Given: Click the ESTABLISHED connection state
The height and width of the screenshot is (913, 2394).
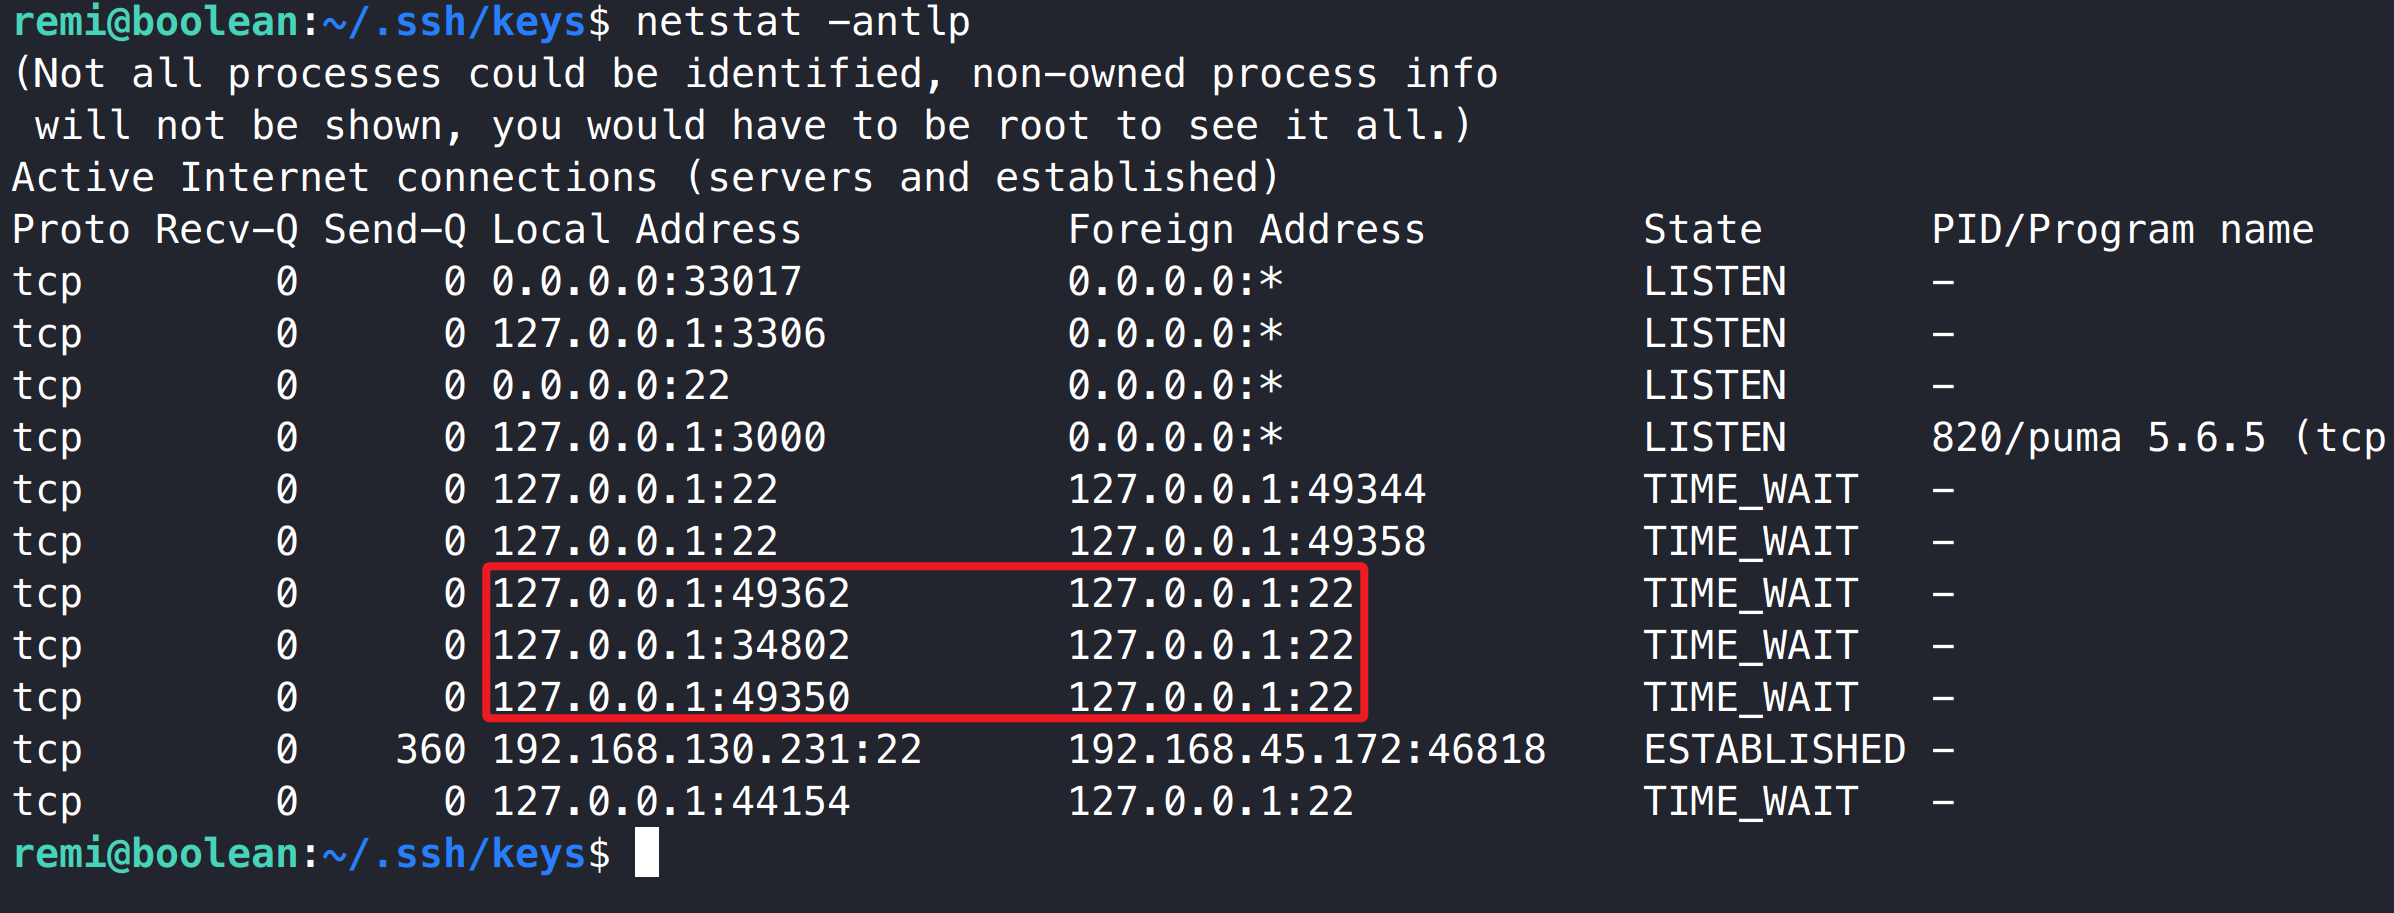Looking at the screenshot, I should [1774, 750].
